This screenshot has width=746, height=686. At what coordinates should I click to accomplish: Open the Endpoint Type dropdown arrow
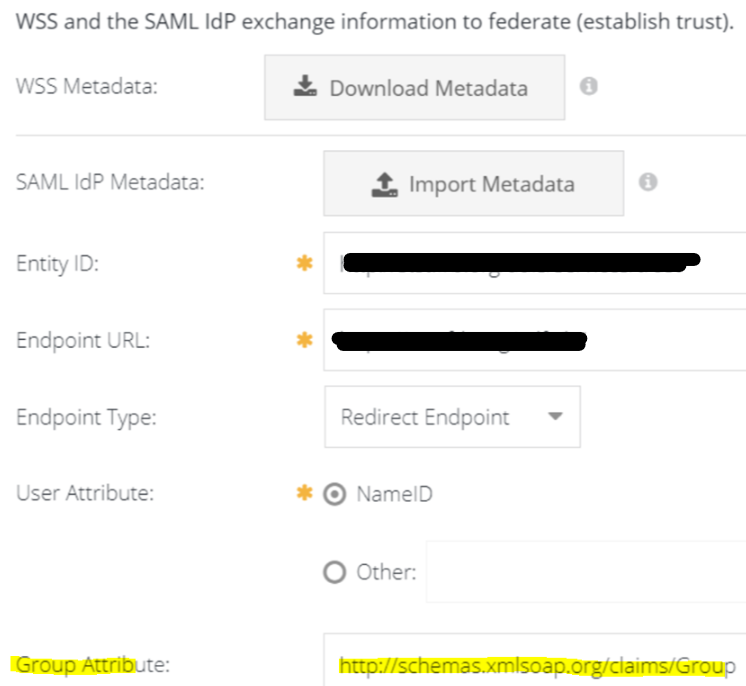(x=556, y=417)
